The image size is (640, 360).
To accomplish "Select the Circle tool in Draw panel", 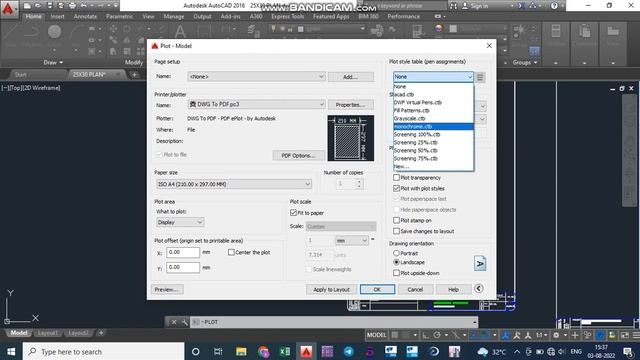I will coord(54,32).
